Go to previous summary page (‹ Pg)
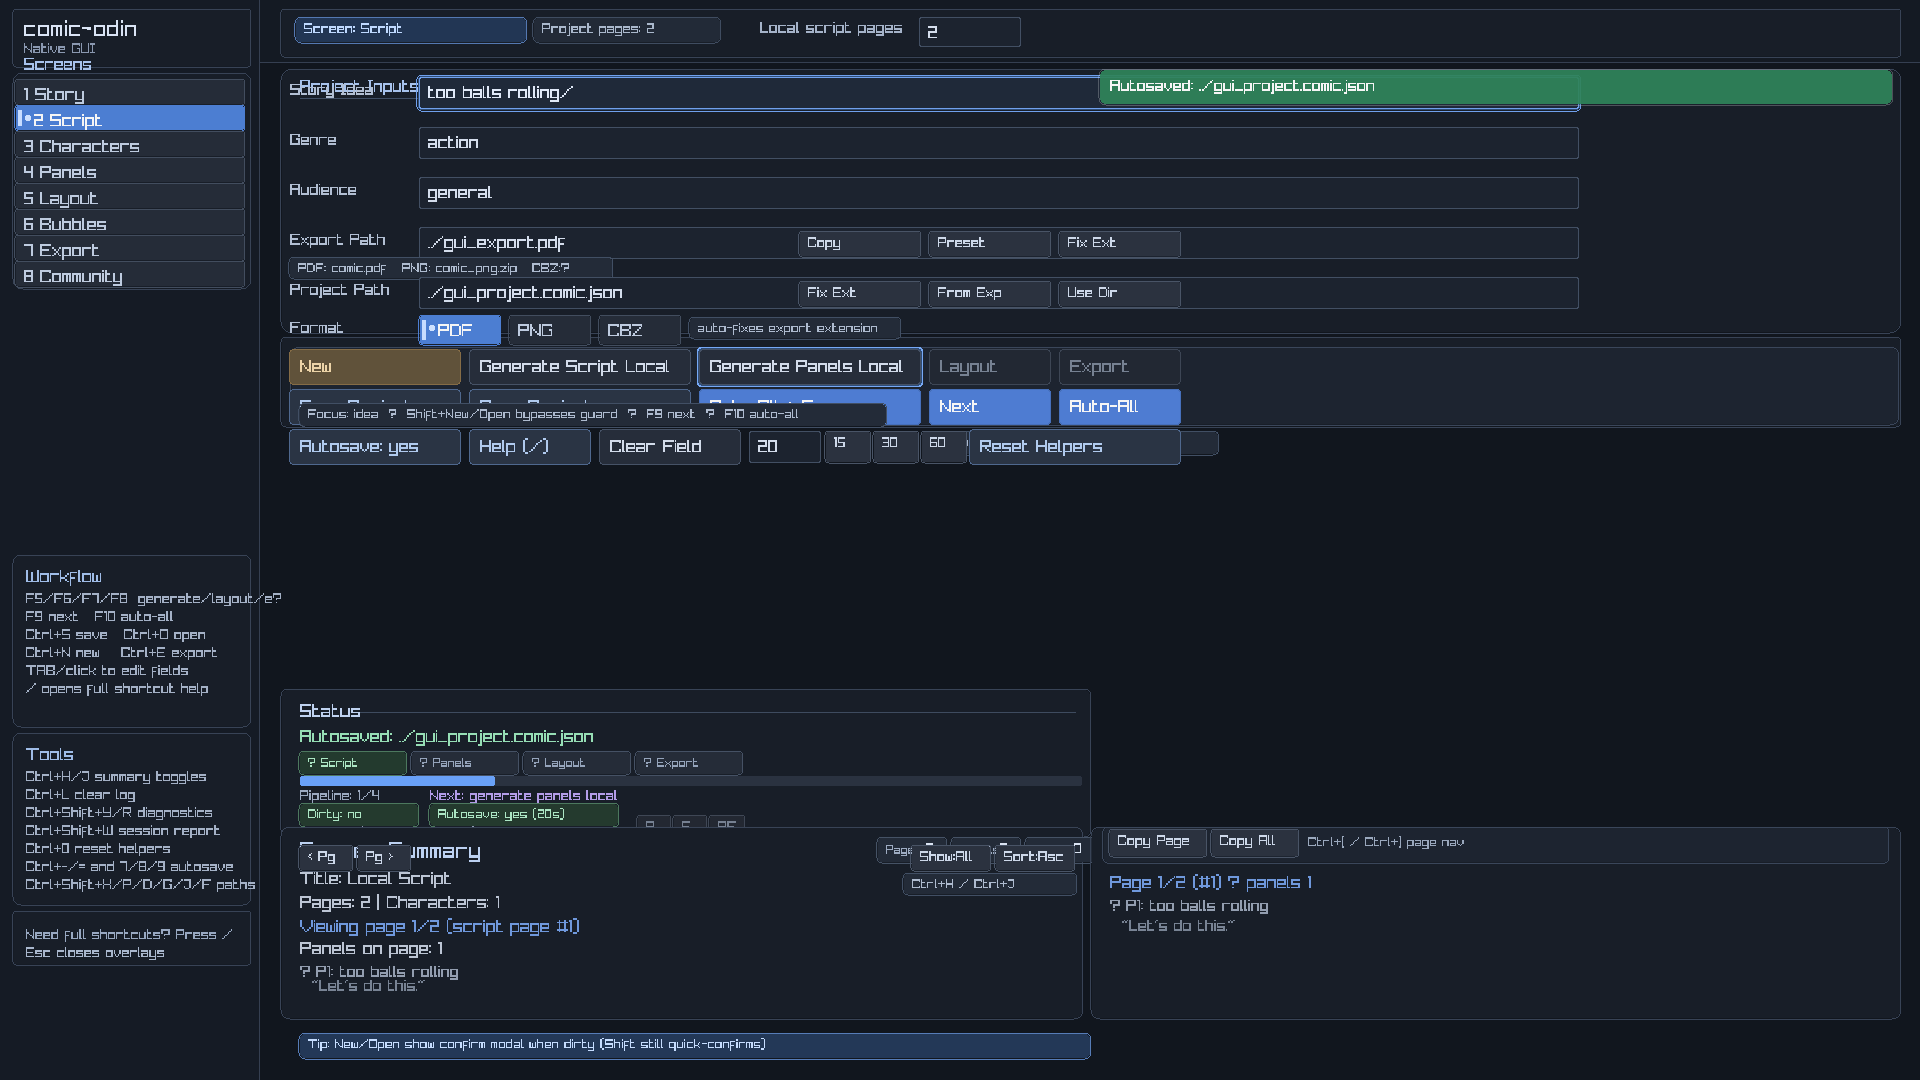The image size is (1920, 1080). coord(325,857)
